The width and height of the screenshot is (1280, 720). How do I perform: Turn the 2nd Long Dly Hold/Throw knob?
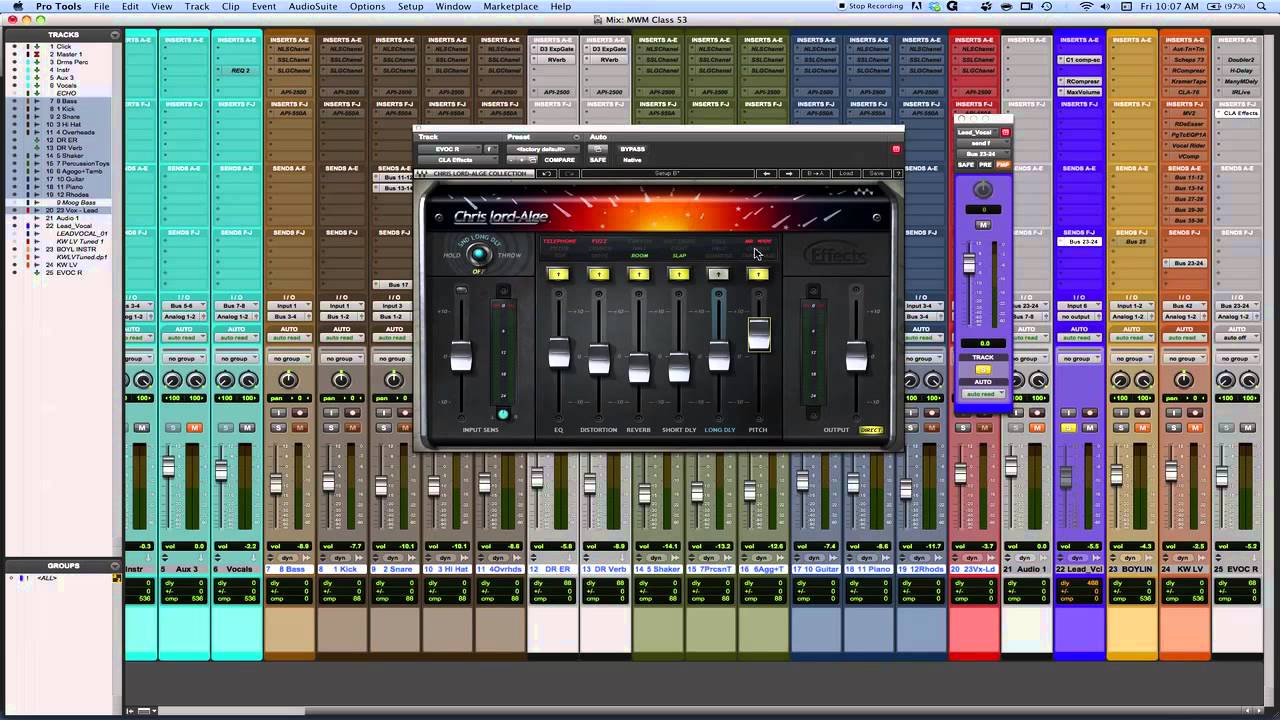479,255
